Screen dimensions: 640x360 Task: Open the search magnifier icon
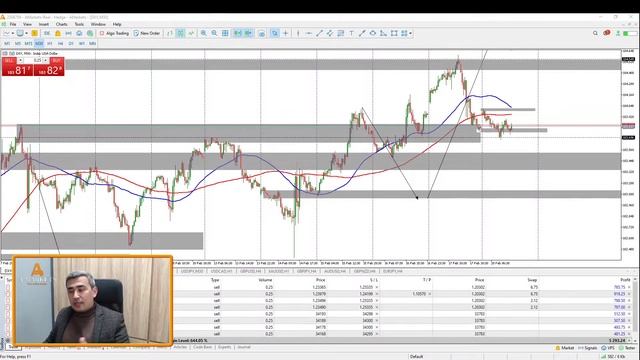(595, 33)
